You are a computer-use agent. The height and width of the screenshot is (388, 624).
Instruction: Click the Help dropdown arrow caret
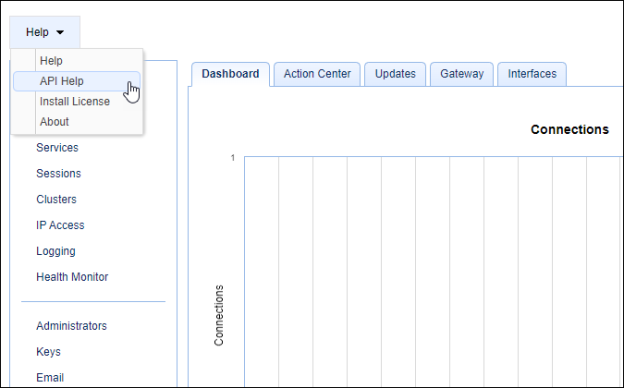pos(60,32)
